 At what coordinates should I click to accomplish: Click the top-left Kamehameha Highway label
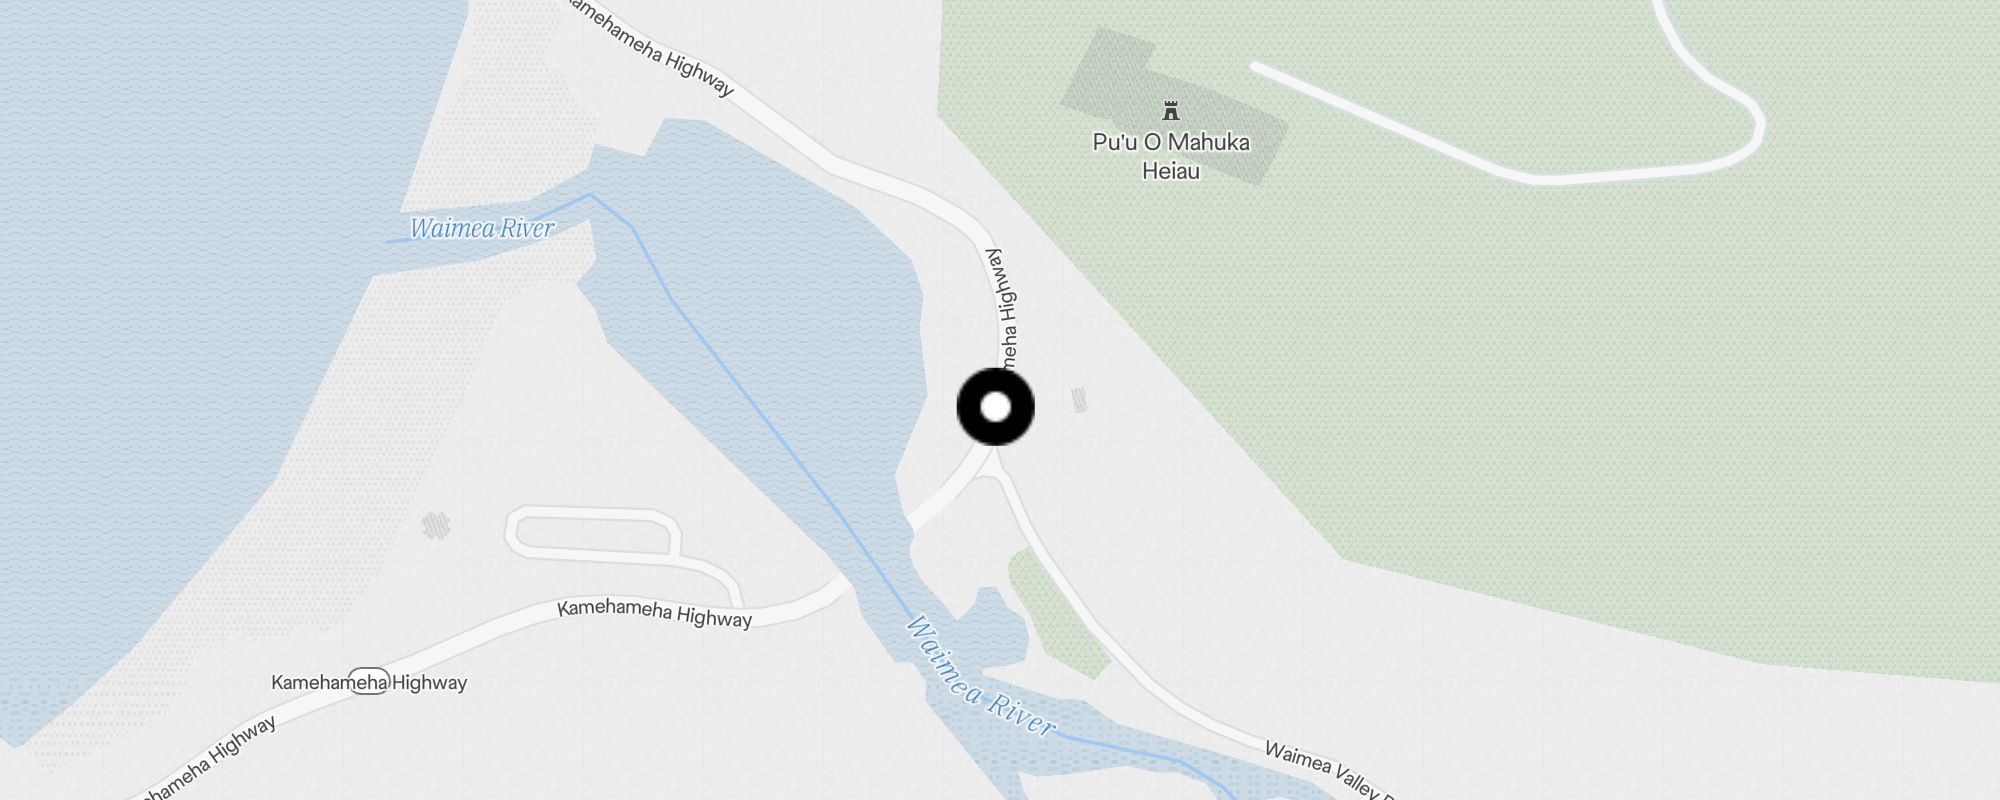[650, 47]
